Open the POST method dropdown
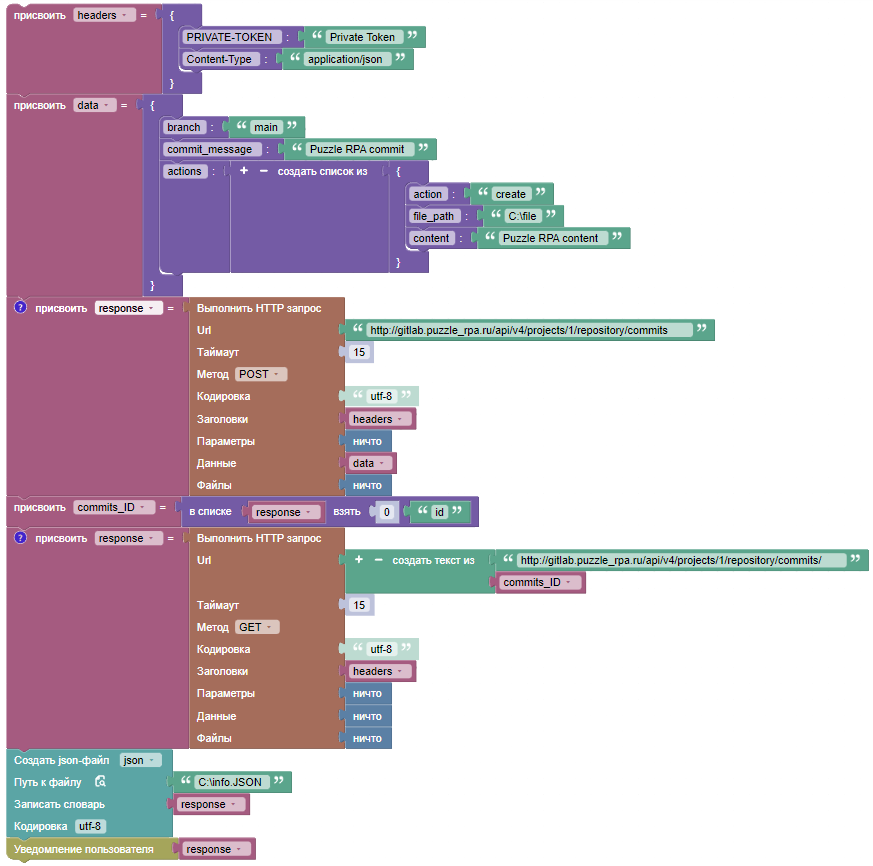The image size is (873, 866). pyautogui.click(x=261, y=374)
